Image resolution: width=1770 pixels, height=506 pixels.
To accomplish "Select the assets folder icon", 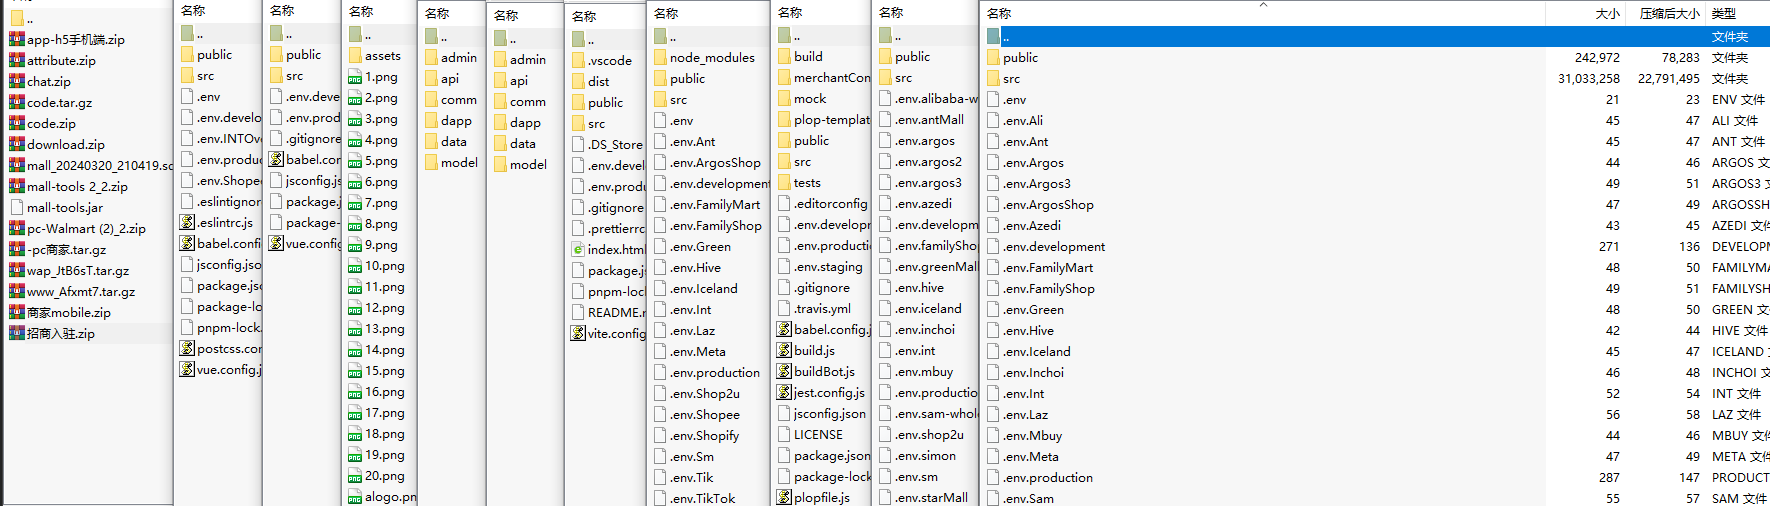I will (x=355, y=55).
